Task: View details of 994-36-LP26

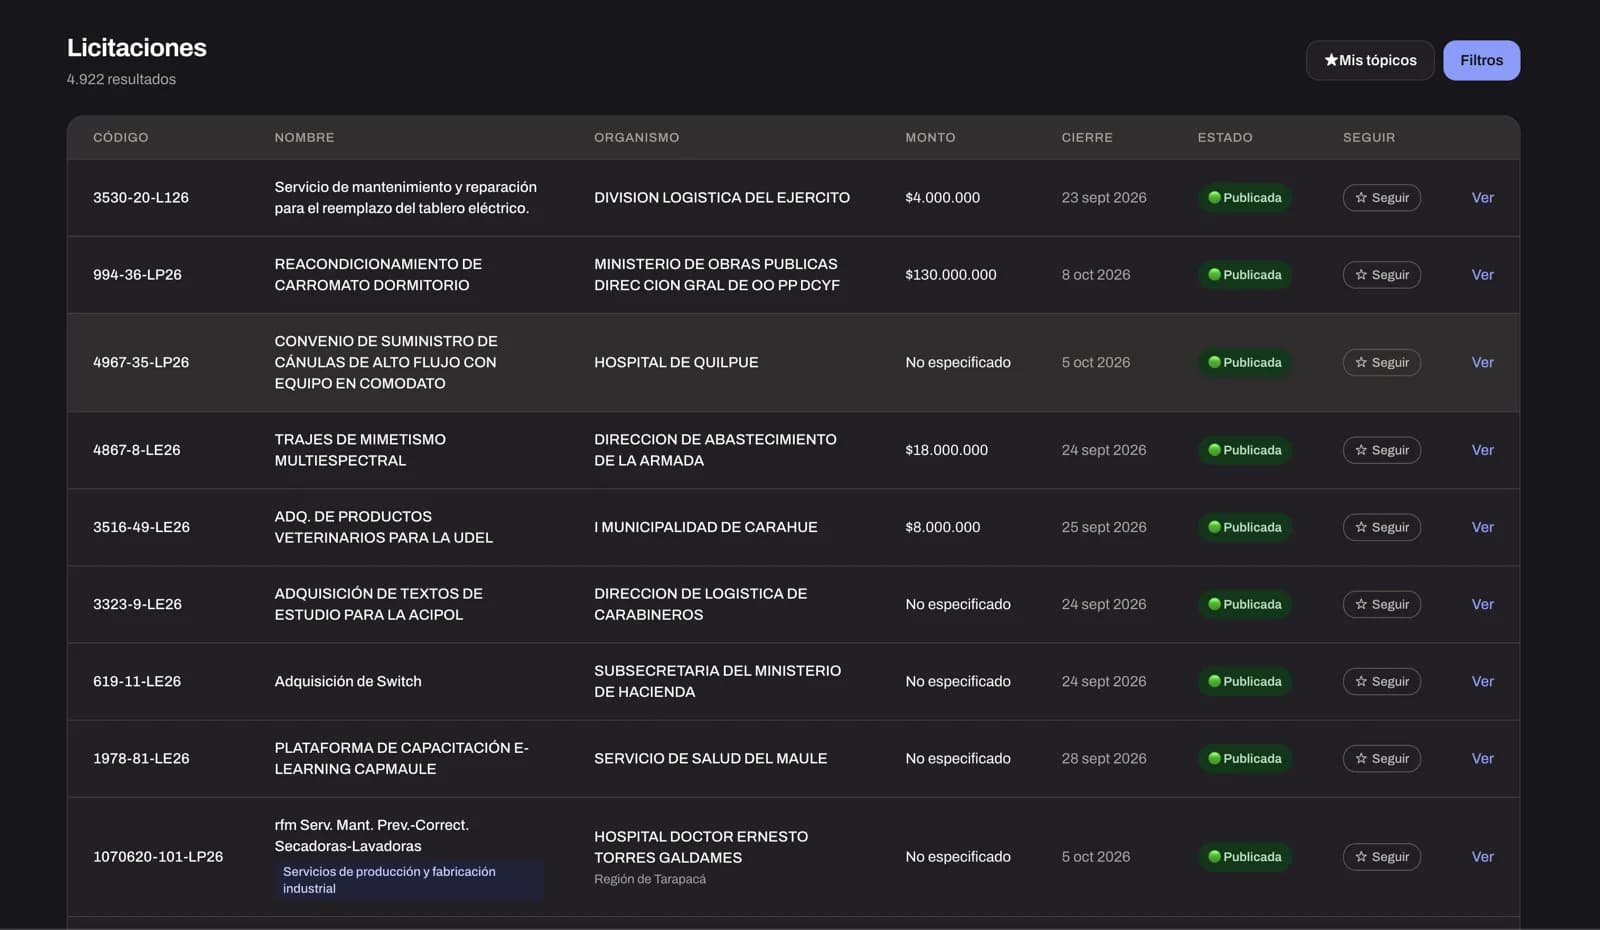Action: pyautogui.click(x=1482, y=275)
